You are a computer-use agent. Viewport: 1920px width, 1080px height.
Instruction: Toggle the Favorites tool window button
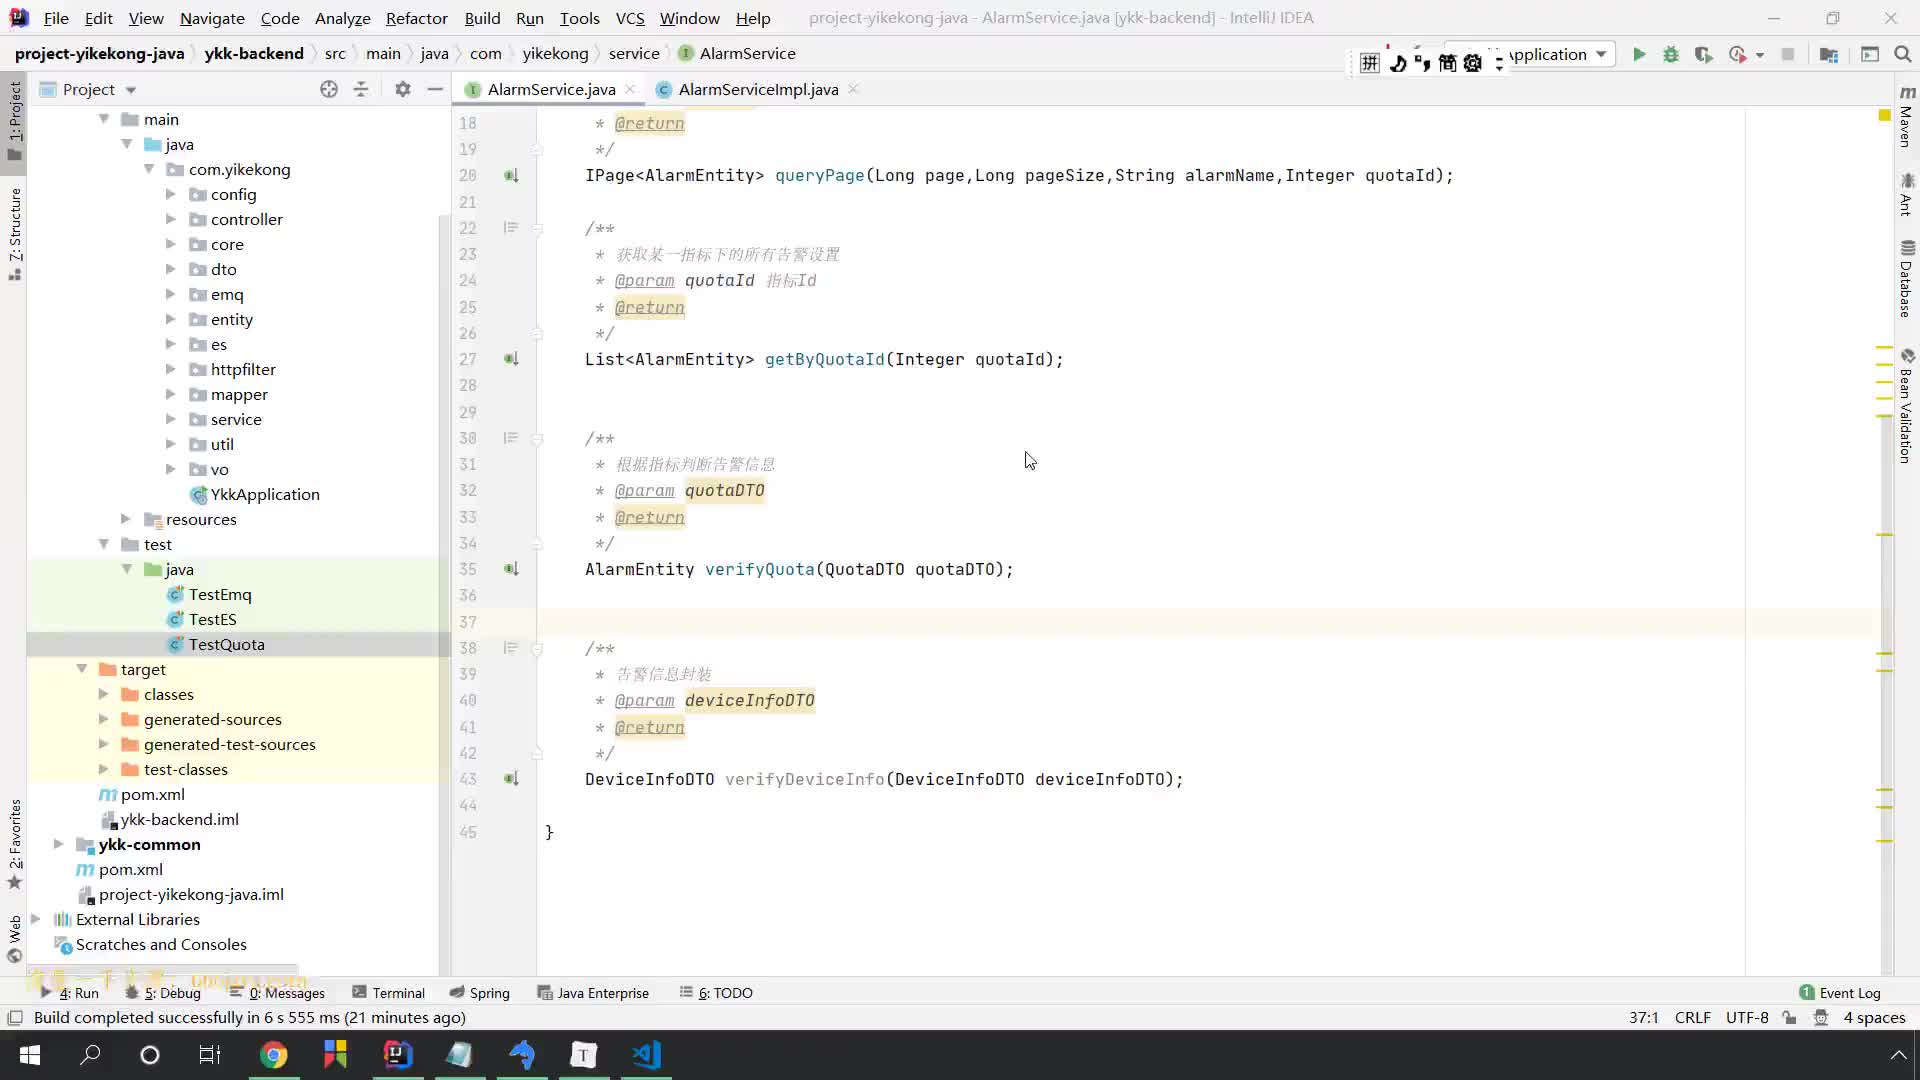tap(14, 843)
